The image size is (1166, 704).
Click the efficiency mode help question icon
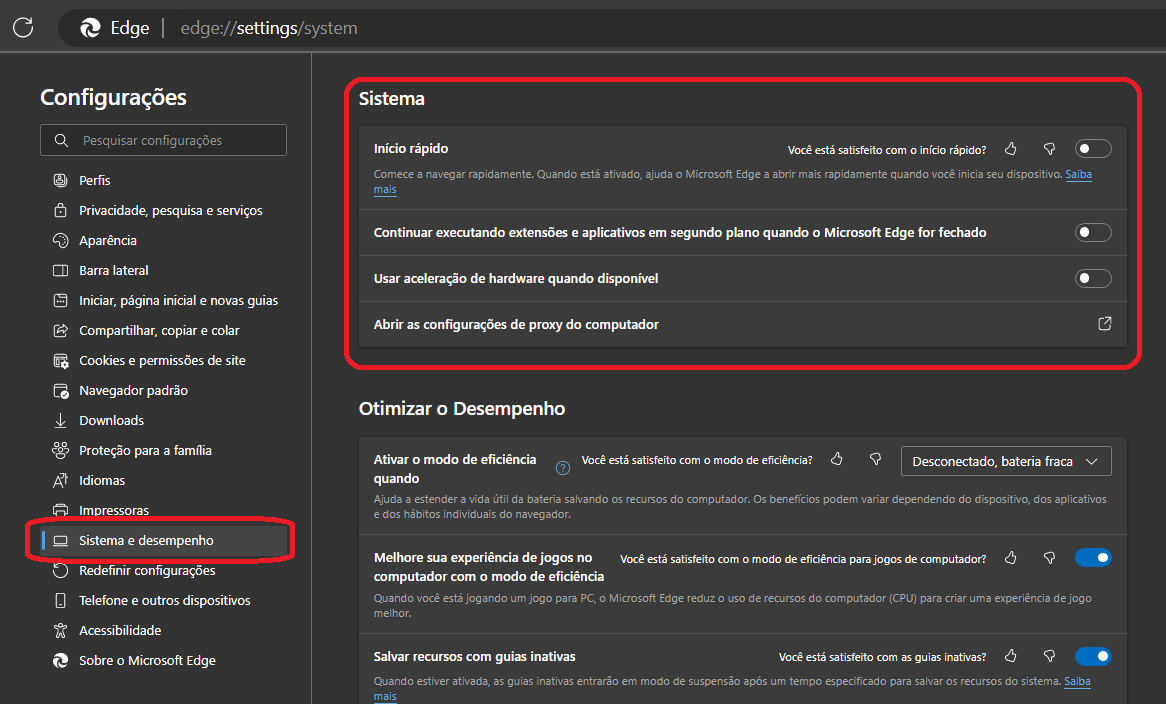click(x=563, y=468)
